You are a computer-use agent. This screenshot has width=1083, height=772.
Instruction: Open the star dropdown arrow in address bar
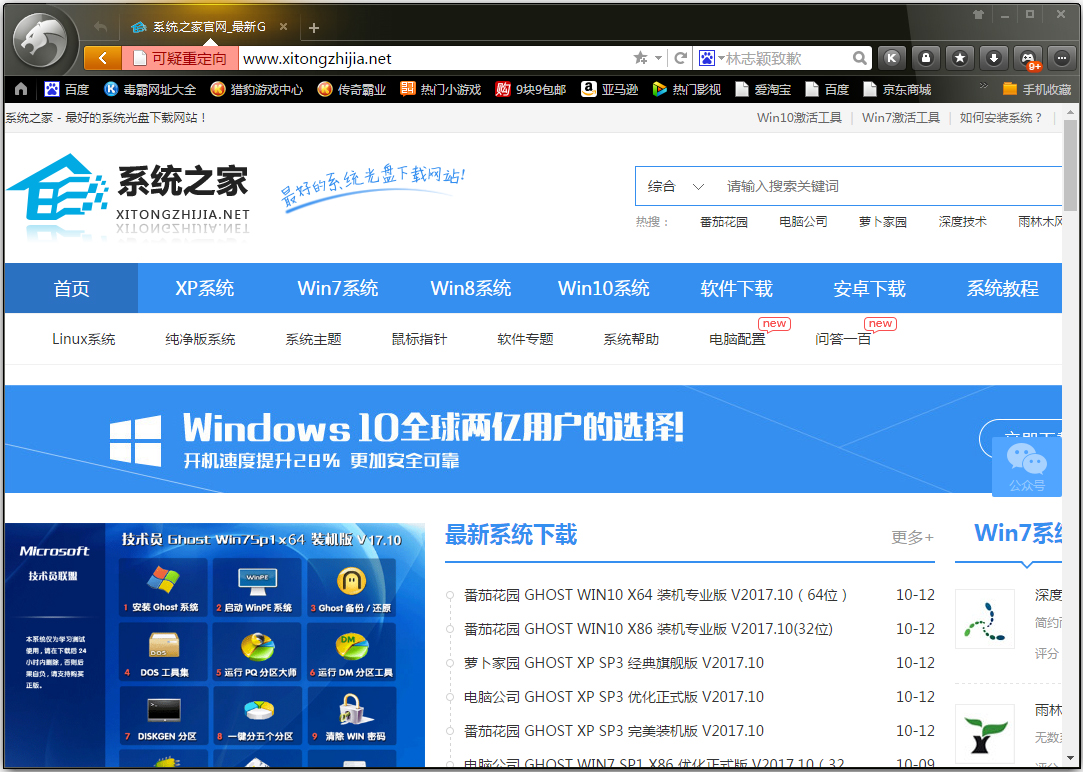coord(658,58)
